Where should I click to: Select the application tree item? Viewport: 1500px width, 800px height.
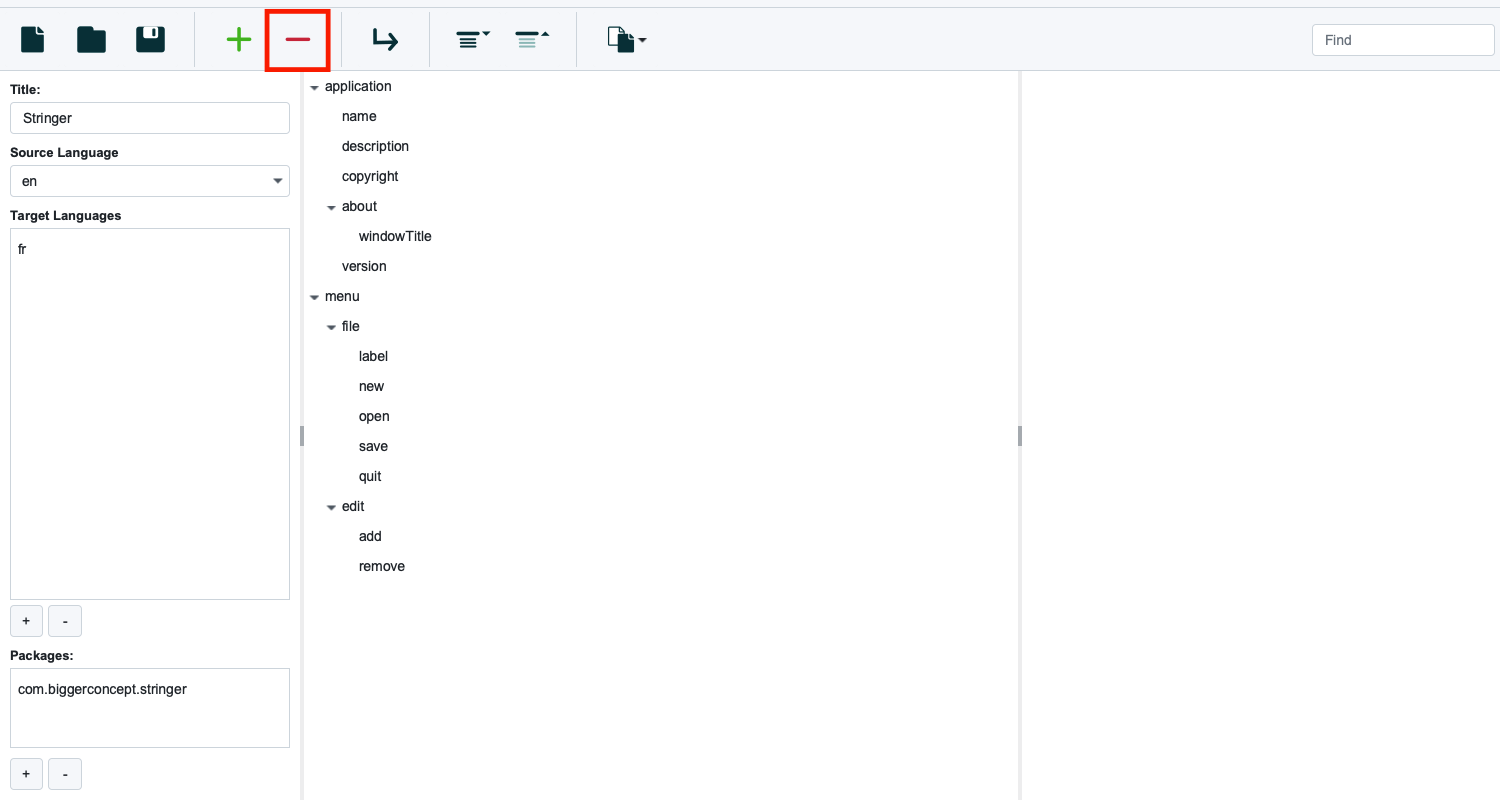tap(358, 86)
